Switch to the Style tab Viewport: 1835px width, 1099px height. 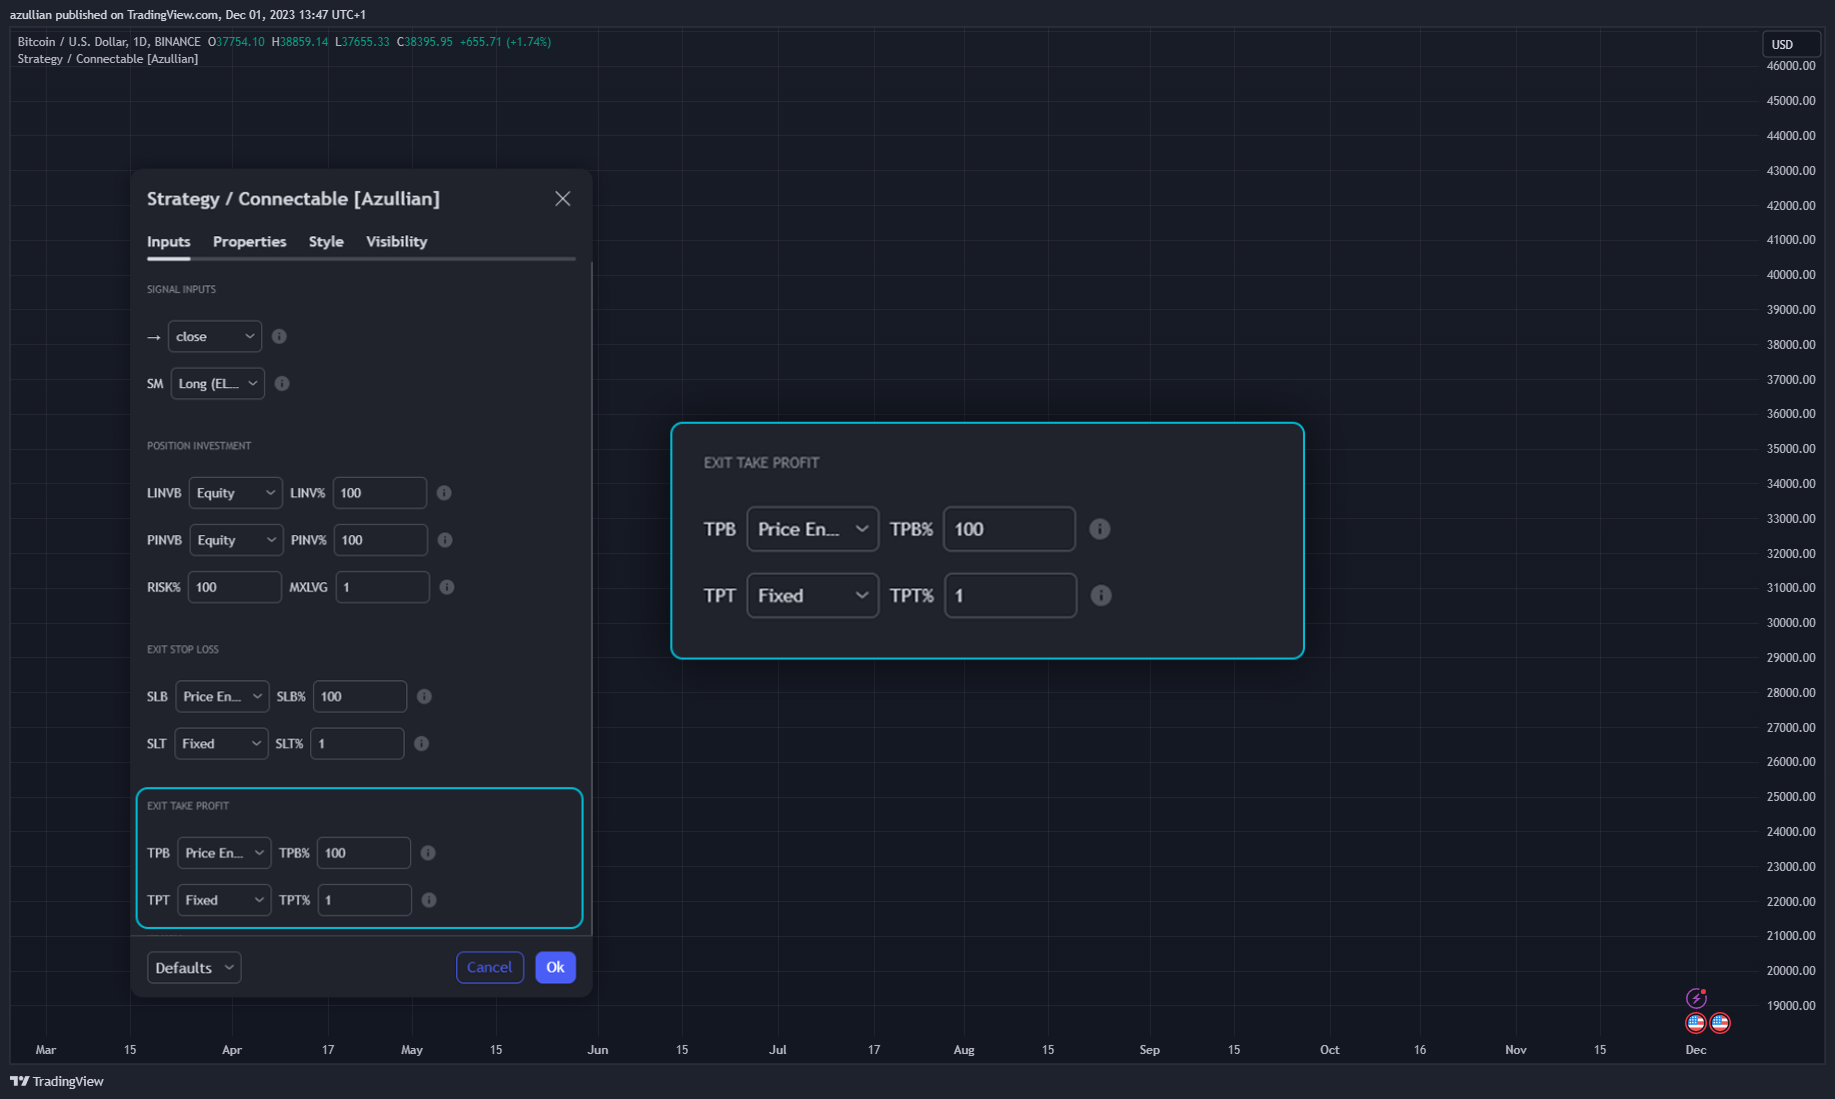click(x=326, y=241)
